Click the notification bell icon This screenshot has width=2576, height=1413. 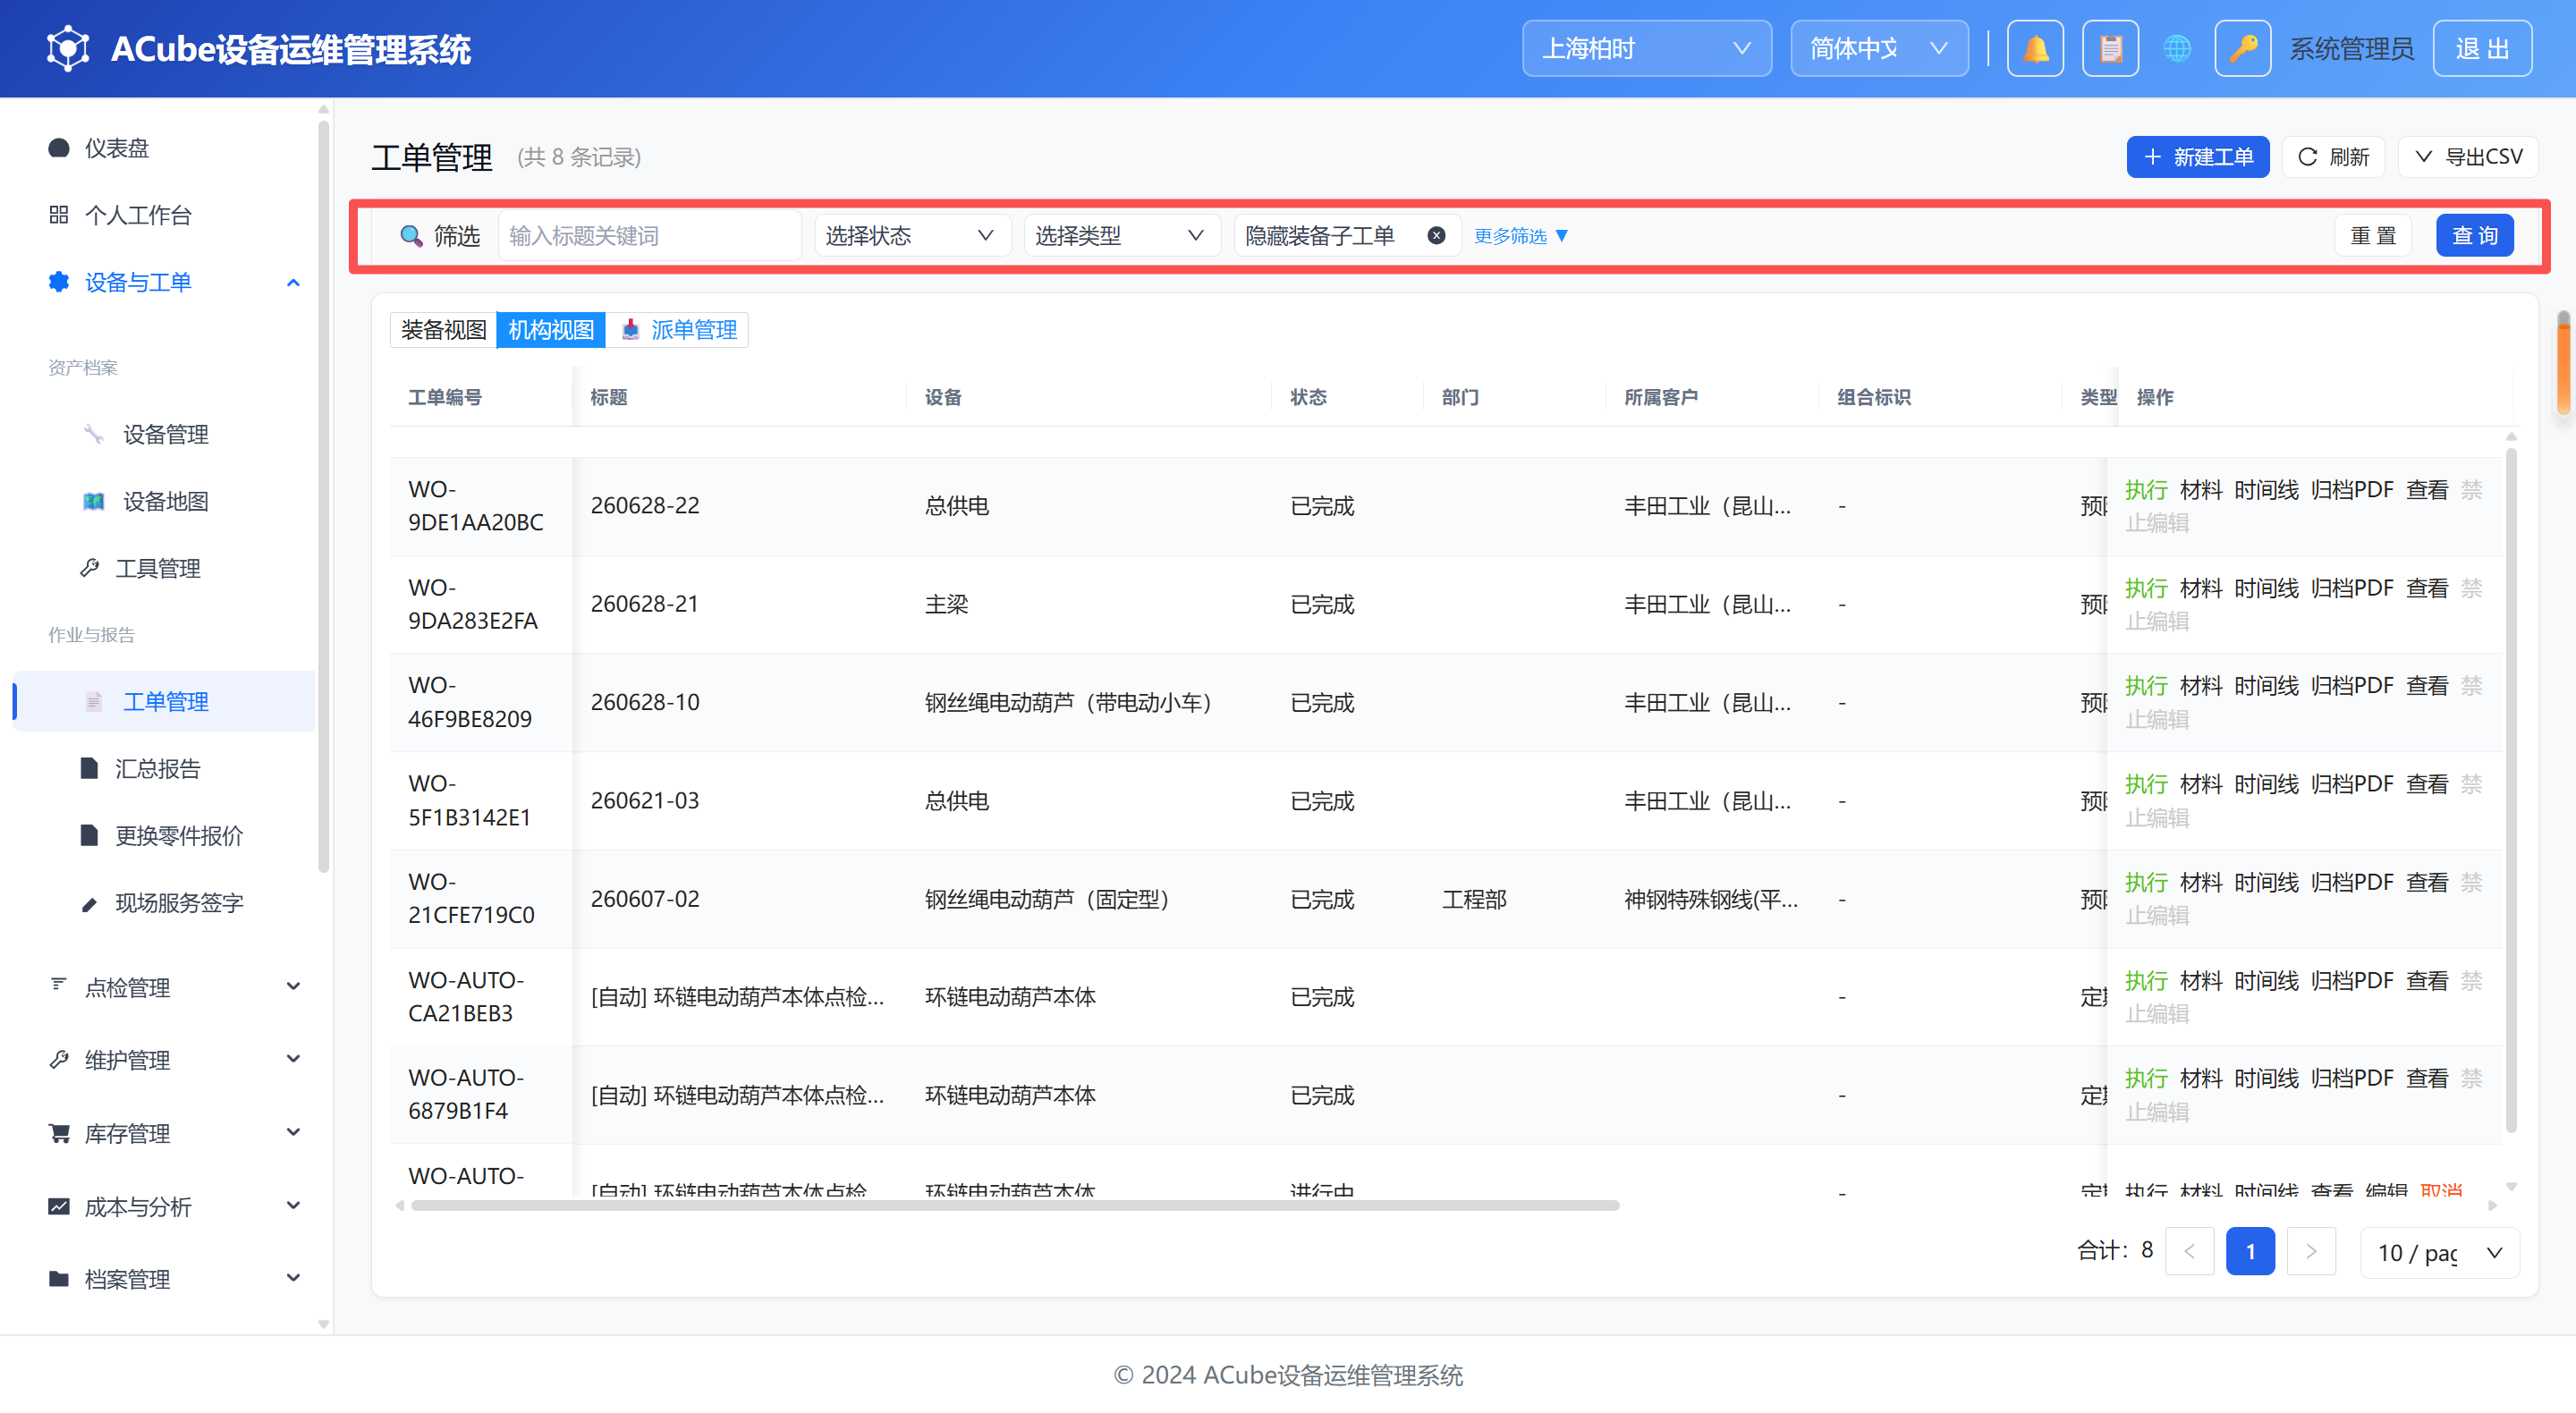[2035, 48]
